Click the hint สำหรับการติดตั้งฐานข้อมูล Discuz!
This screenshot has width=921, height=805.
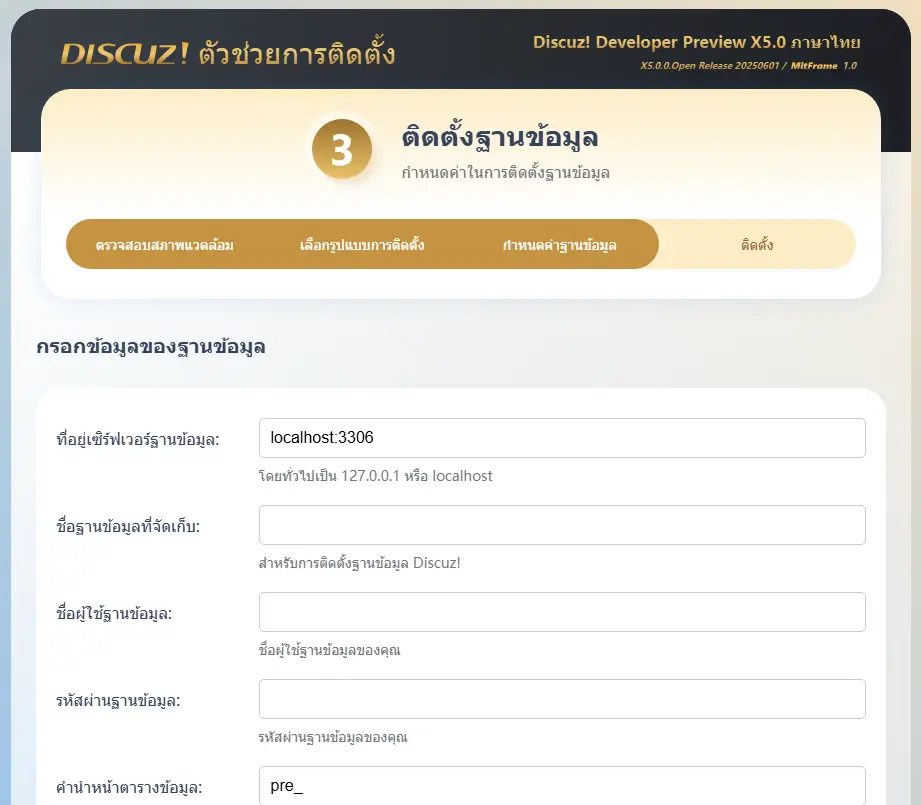(359, 563)
